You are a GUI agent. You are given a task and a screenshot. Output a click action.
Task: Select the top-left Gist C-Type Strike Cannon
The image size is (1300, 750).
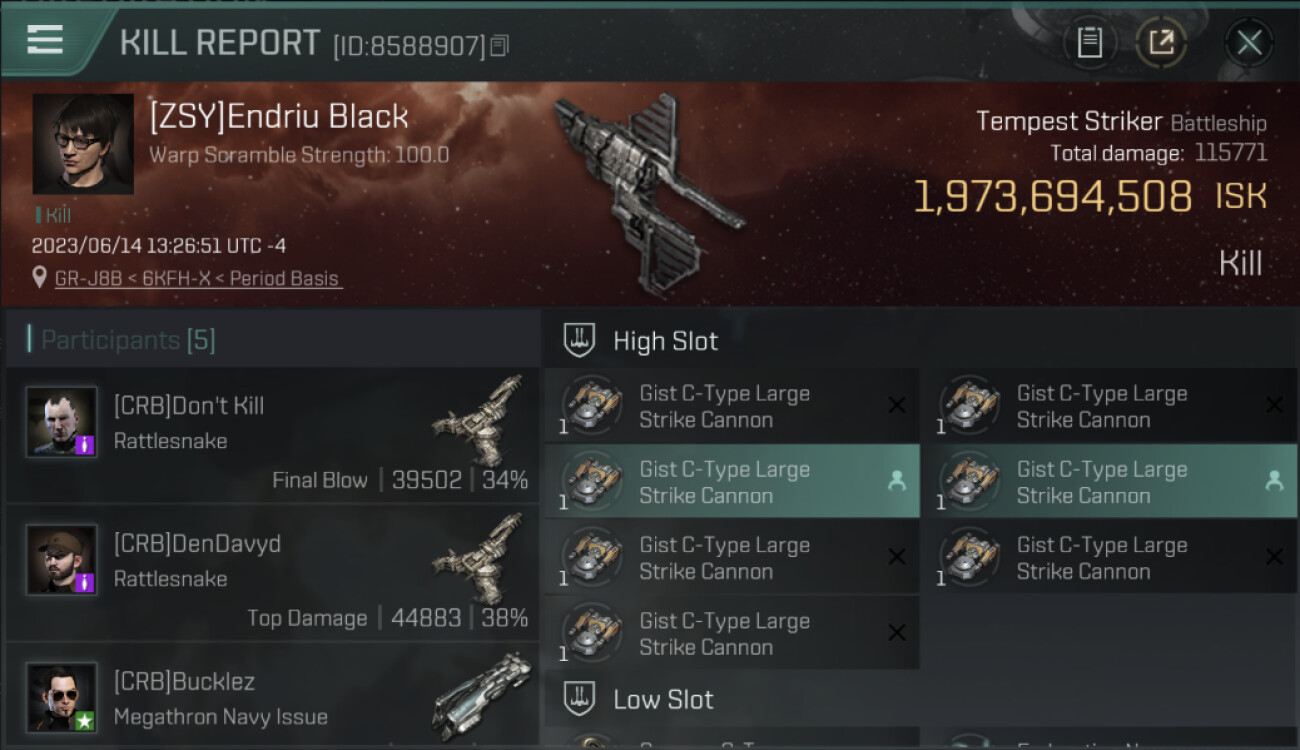[732, 405]
